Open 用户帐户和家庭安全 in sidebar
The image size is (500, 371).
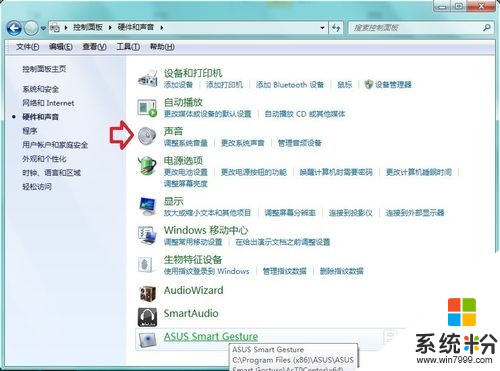coord(55,145)
